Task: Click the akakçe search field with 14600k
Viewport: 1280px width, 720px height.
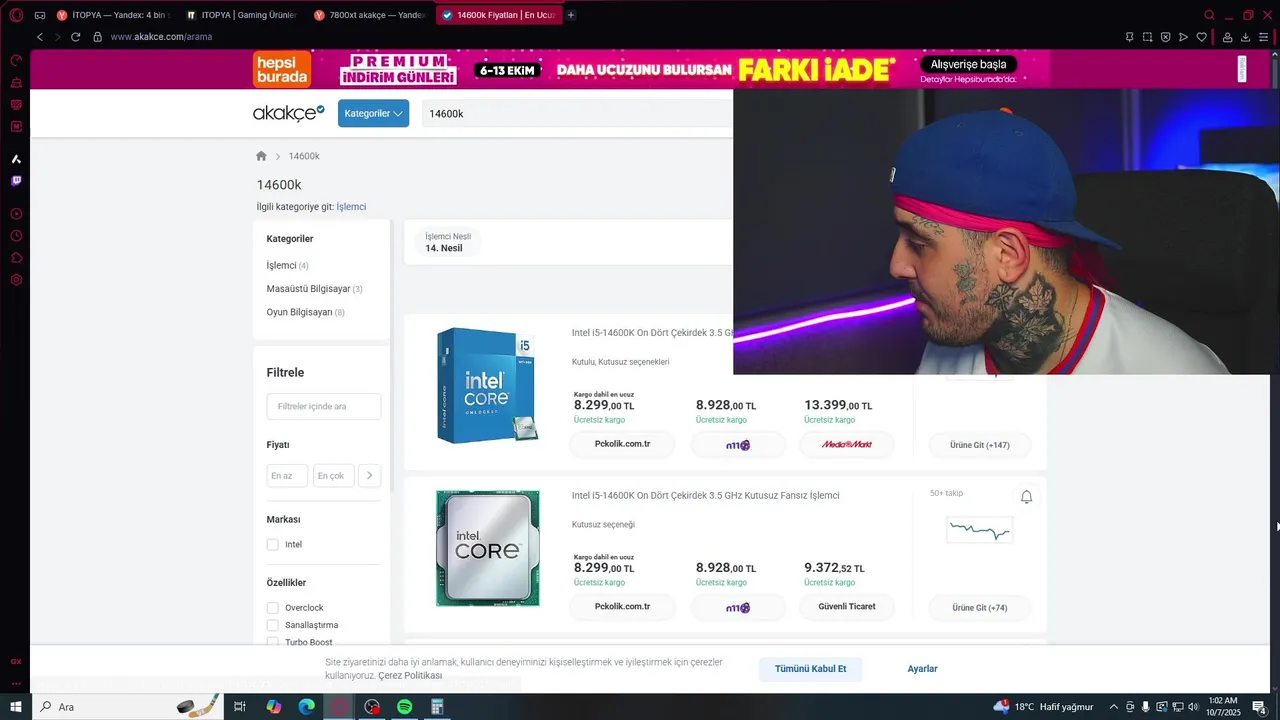Action: (x=577, y=114)
